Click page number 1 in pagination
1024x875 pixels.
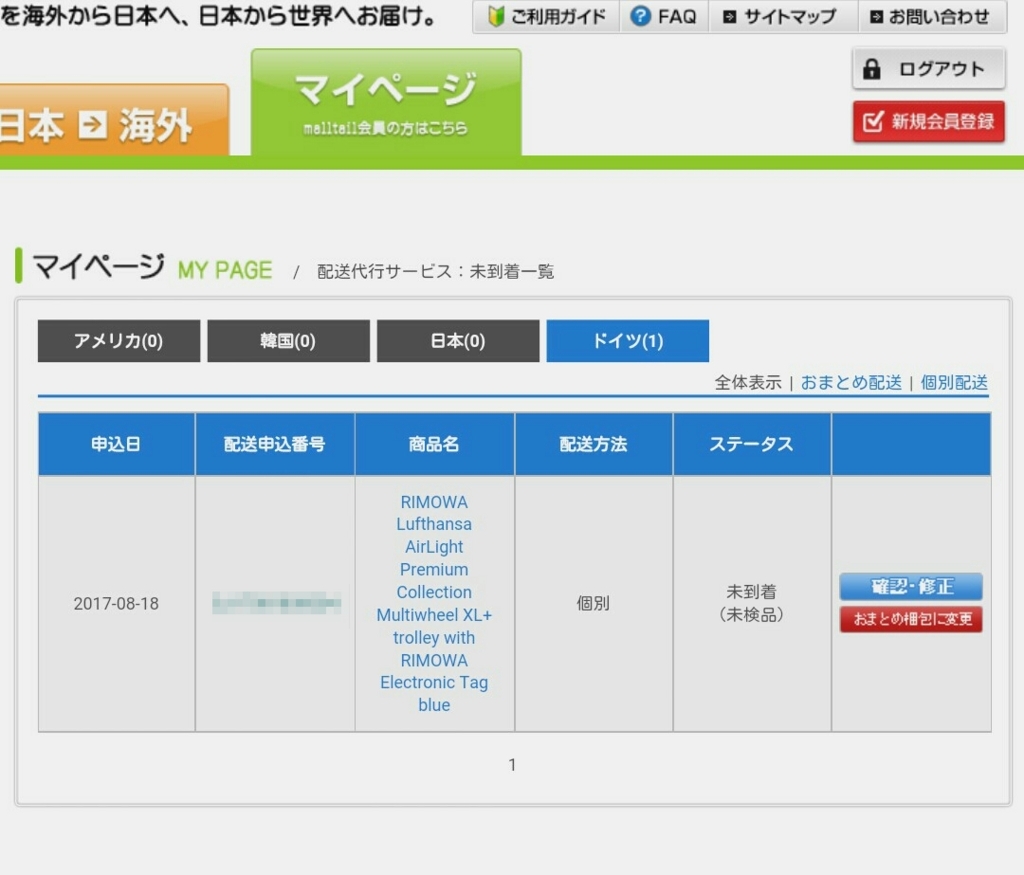click(513, 765)
